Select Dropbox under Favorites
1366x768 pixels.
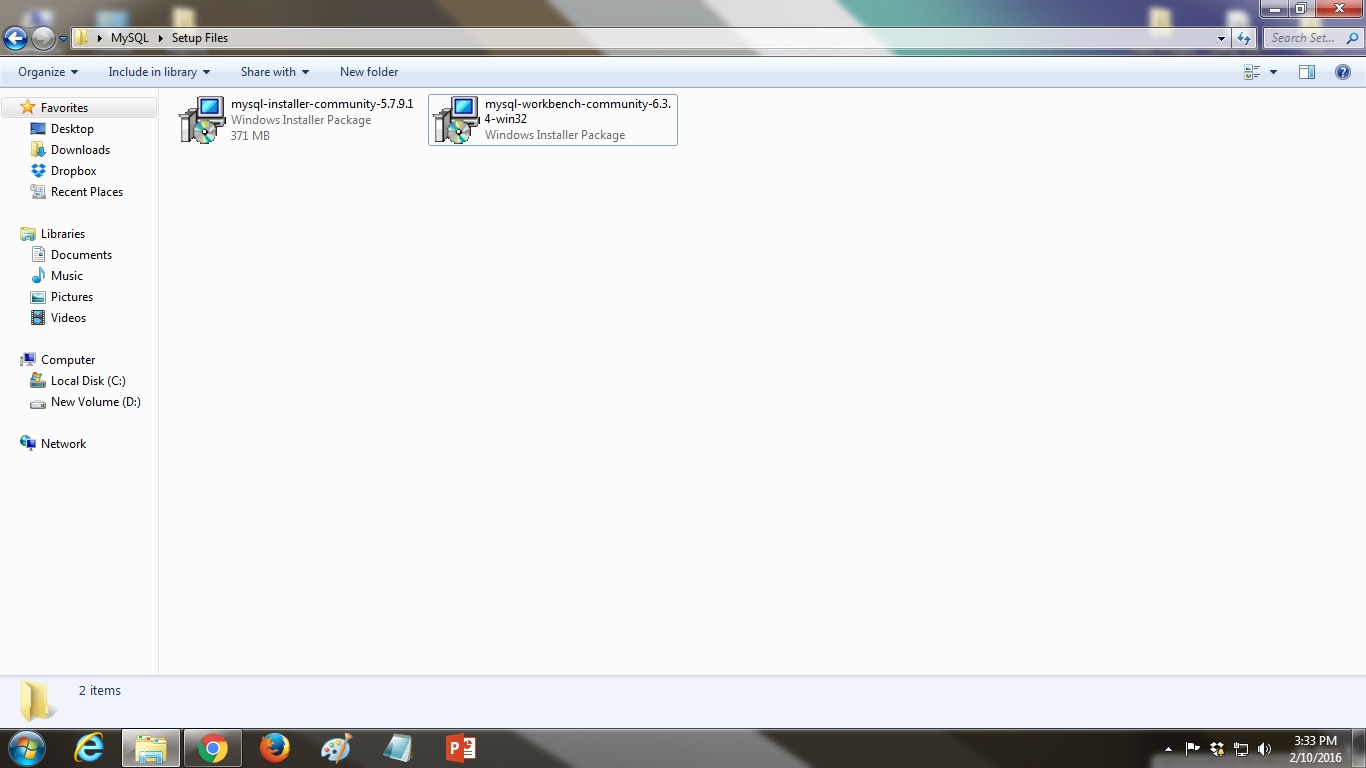[x=74, y=171]
